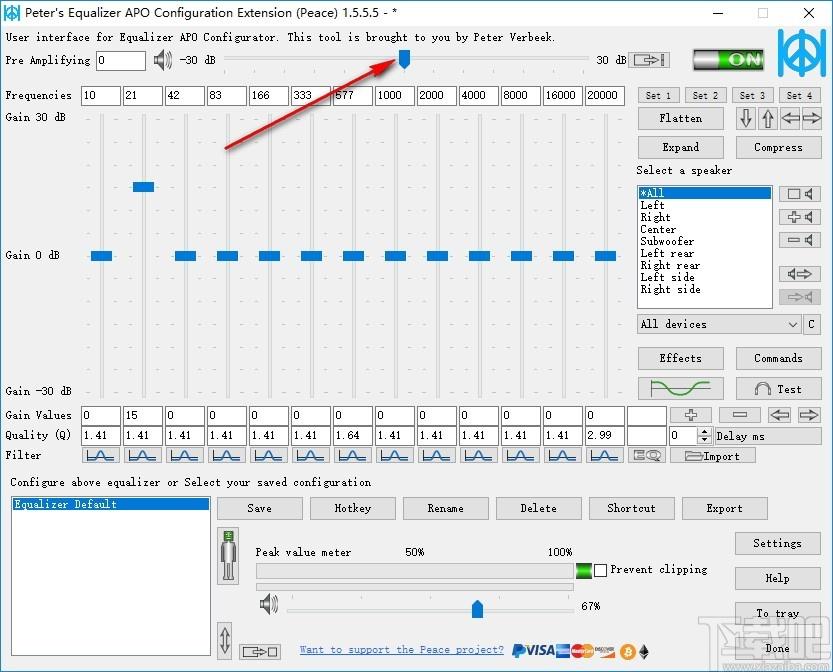Remove a band with the minus button

tap(740, 415)
